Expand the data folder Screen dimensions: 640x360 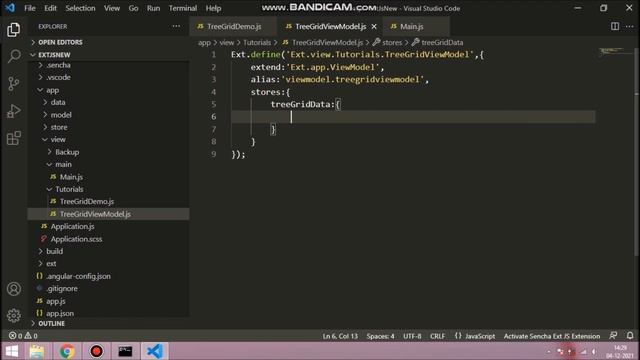[58, 102]
